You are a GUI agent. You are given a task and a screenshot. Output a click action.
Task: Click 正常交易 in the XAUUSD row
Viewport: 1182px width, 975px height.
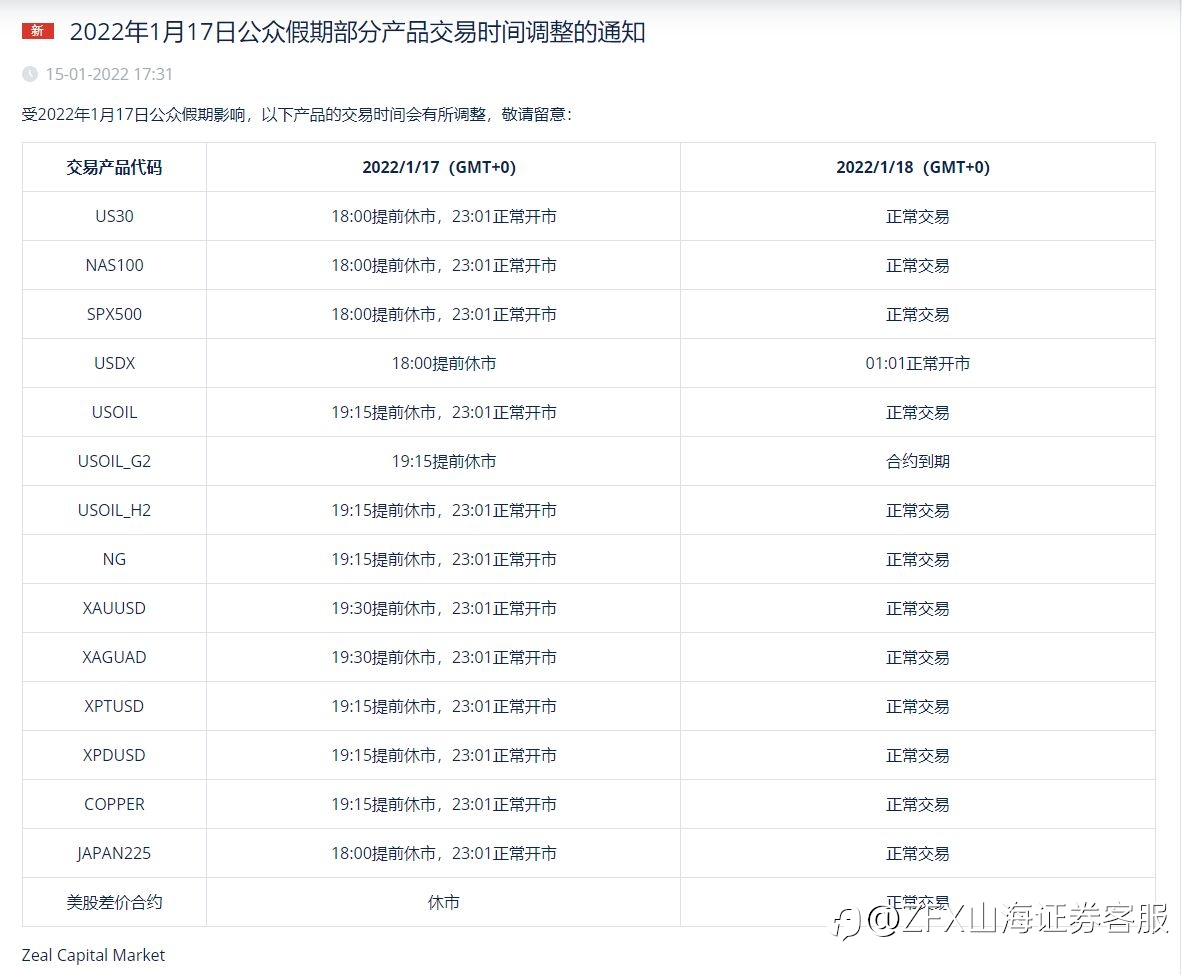pos(917,609)
